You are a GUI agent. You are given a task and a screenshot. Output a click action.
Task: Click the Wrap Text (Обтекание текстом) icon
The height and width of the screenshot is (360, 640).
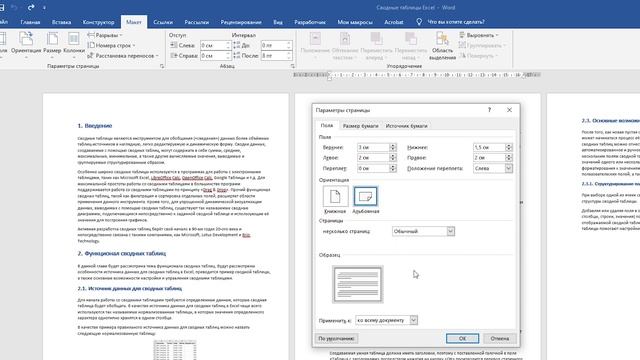[345, 46]
